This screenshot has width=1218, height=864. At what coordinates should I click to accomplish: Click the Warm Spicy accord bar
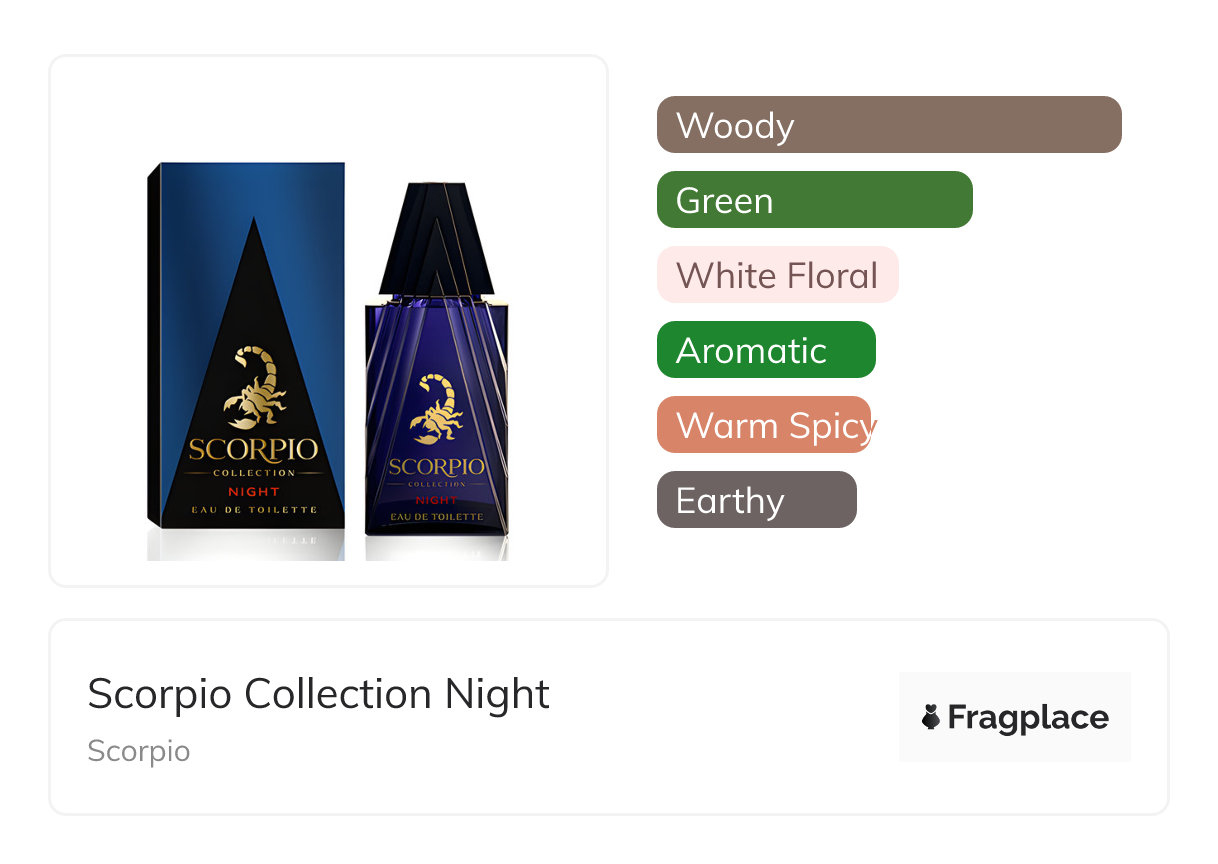765,425
